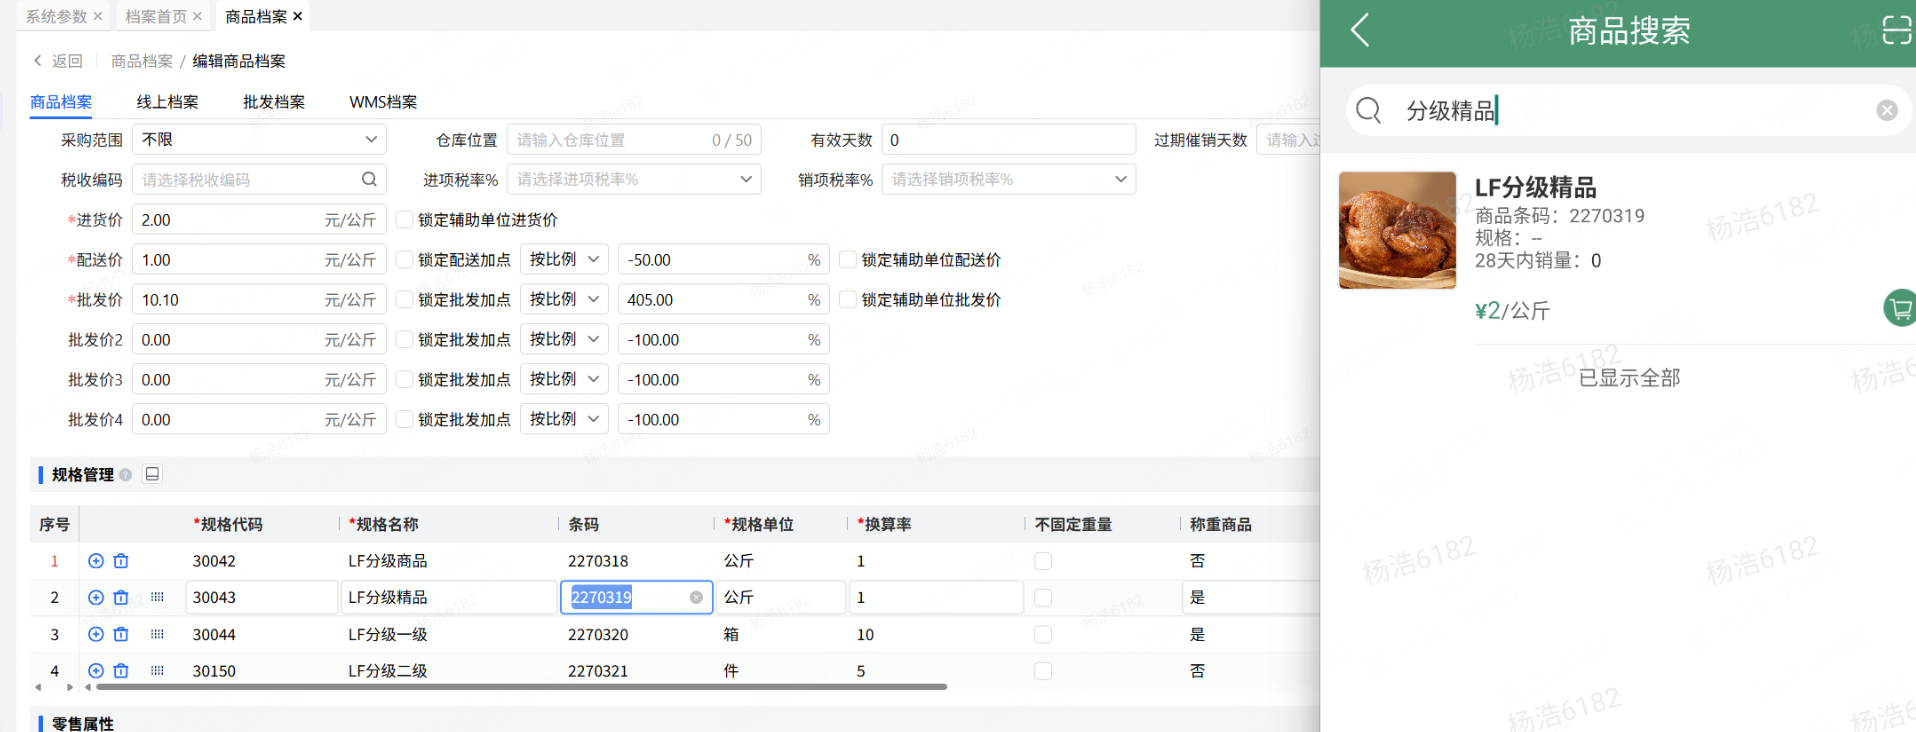Enable 锁定配送加点 checkbox

pos(405,259)
